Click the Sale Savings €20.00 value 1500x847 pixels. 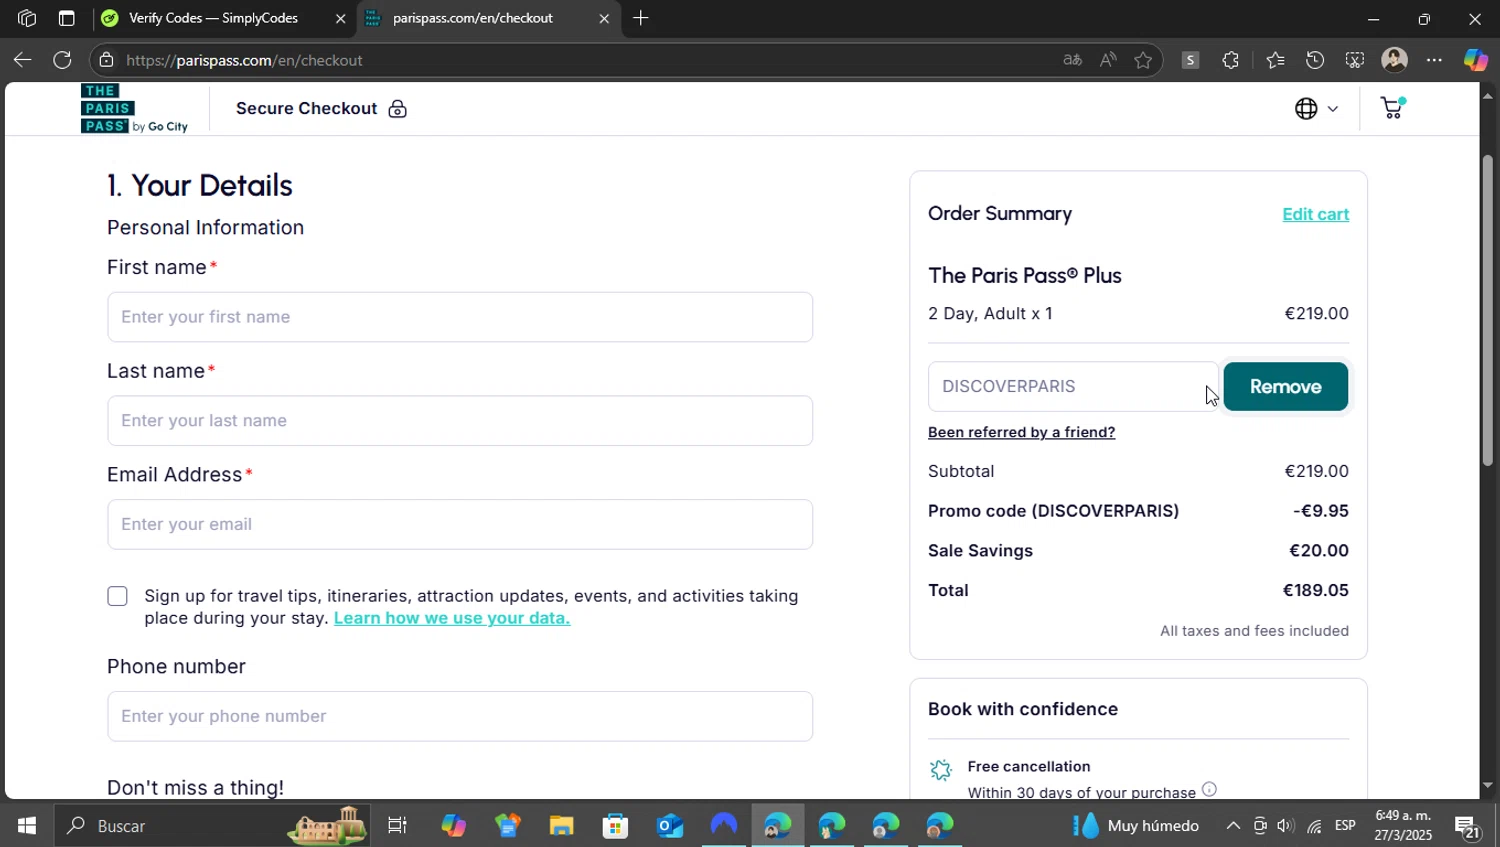click(x=1318, y=550)
